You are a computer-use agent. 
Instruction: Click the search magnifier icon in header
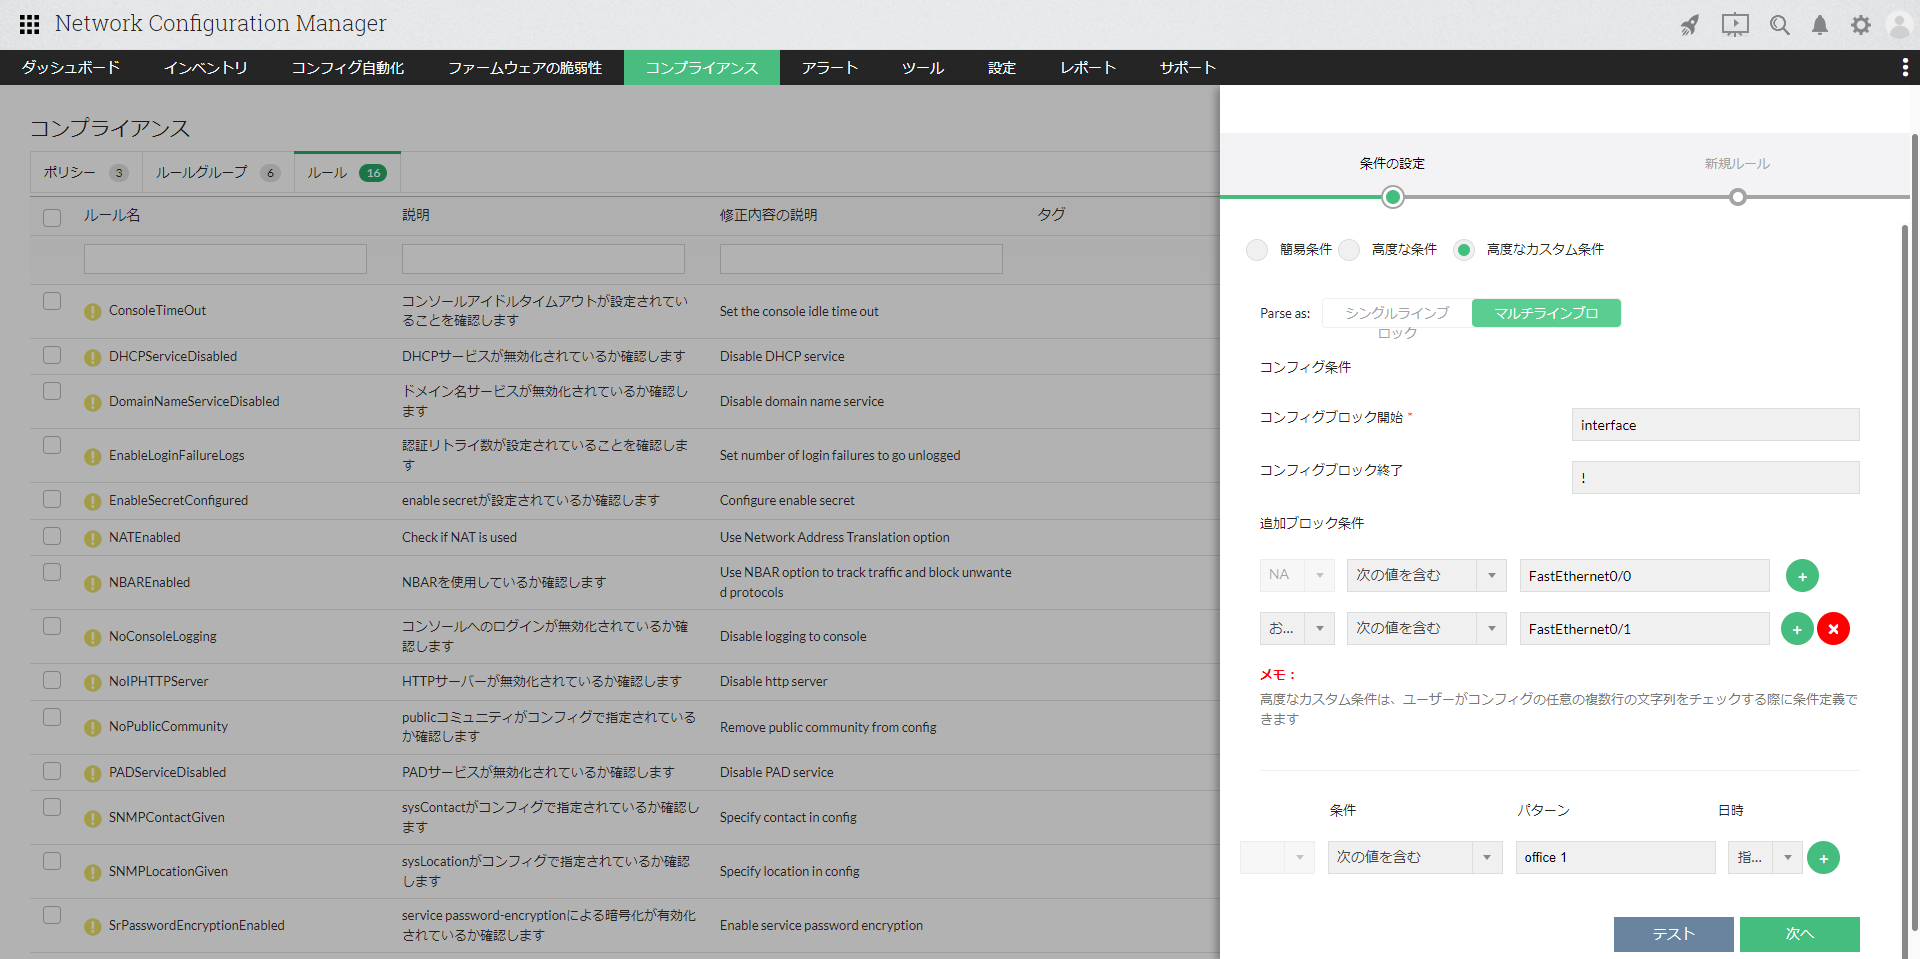pos(1779,25)
